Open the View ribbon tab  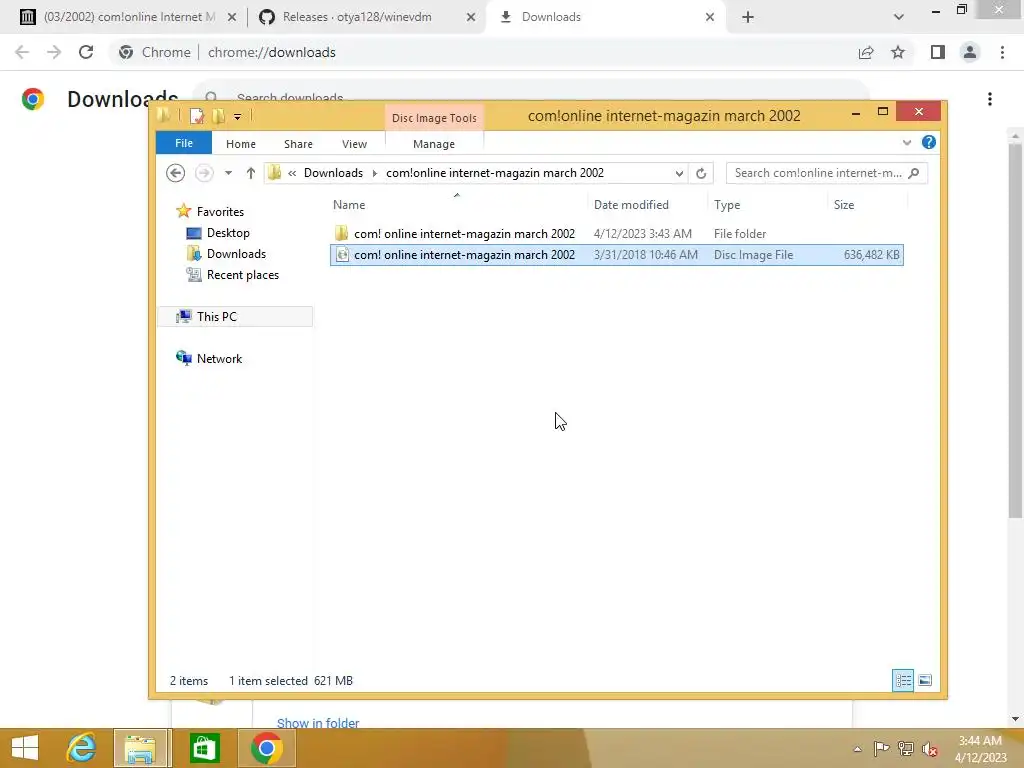(354, 144)
